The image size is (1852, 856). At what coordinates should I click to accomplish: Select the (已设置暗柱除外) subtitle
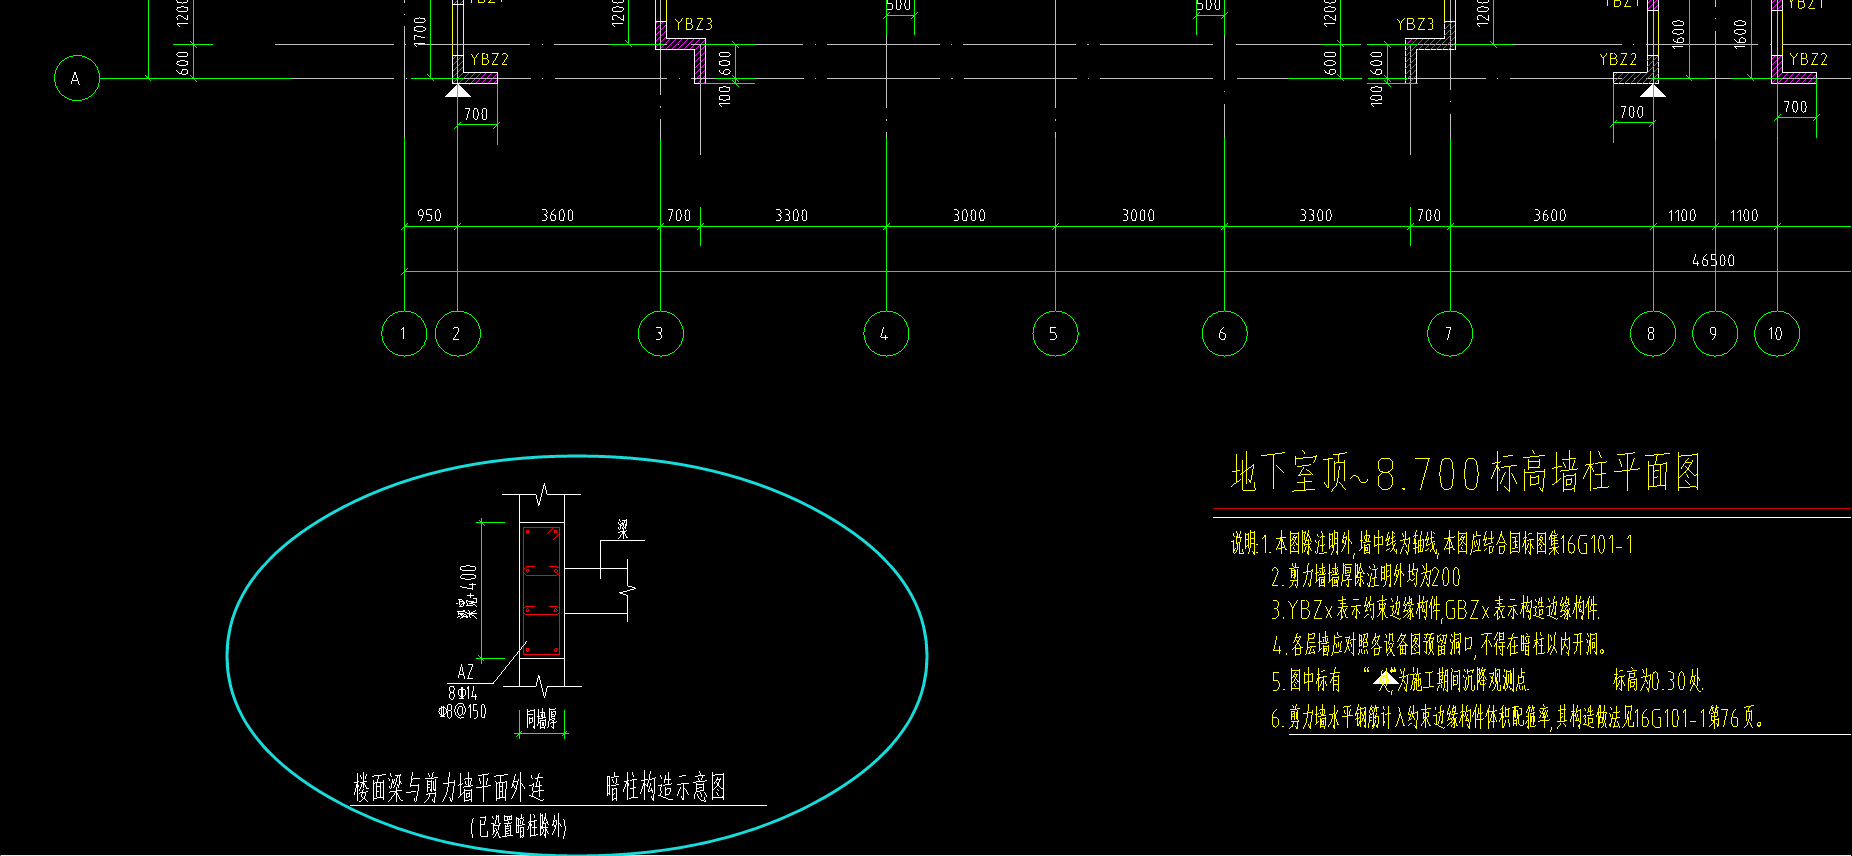coord(518,827)
